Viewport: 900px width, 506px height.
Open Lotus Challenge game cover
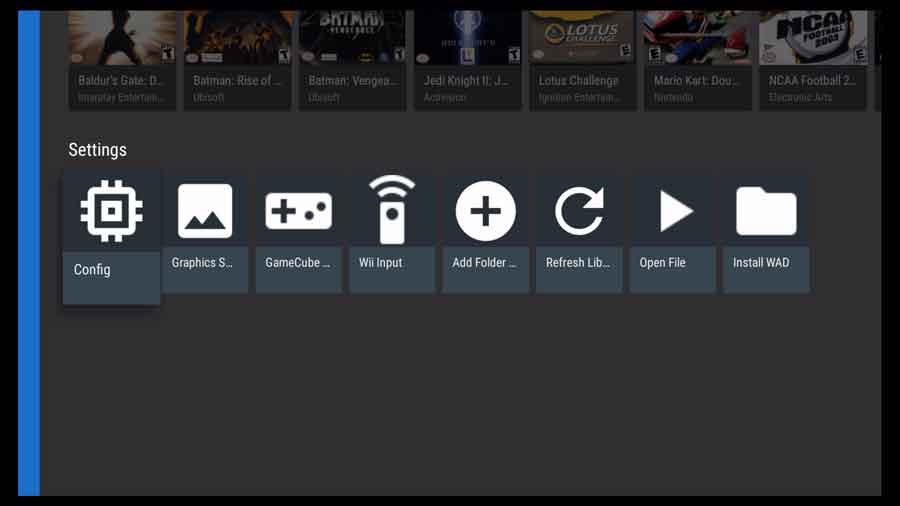[583, 37]
